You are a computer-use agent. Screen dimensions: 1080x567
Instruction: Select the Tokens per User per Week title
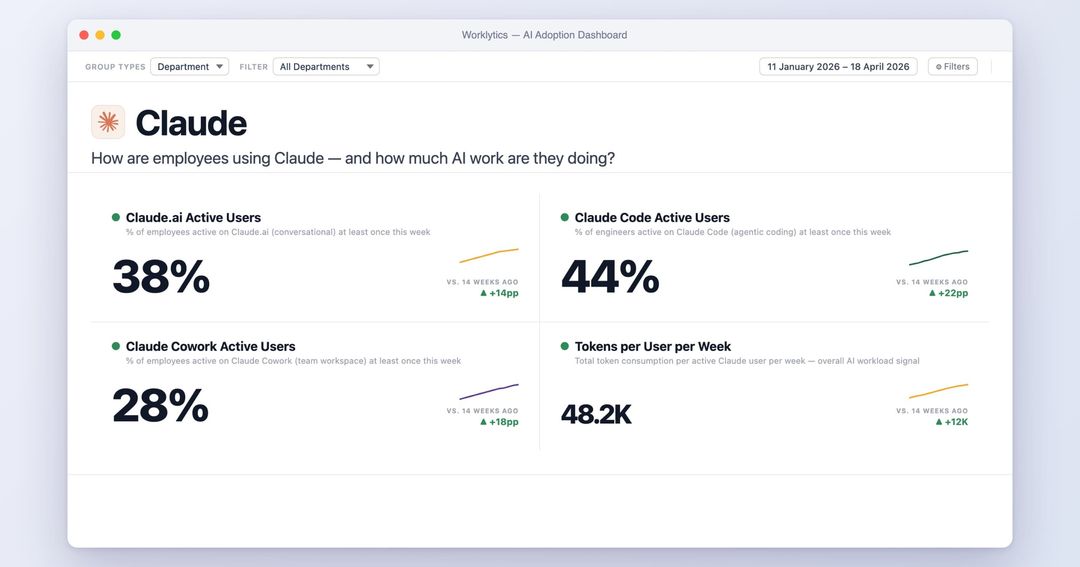pos(653,347)
